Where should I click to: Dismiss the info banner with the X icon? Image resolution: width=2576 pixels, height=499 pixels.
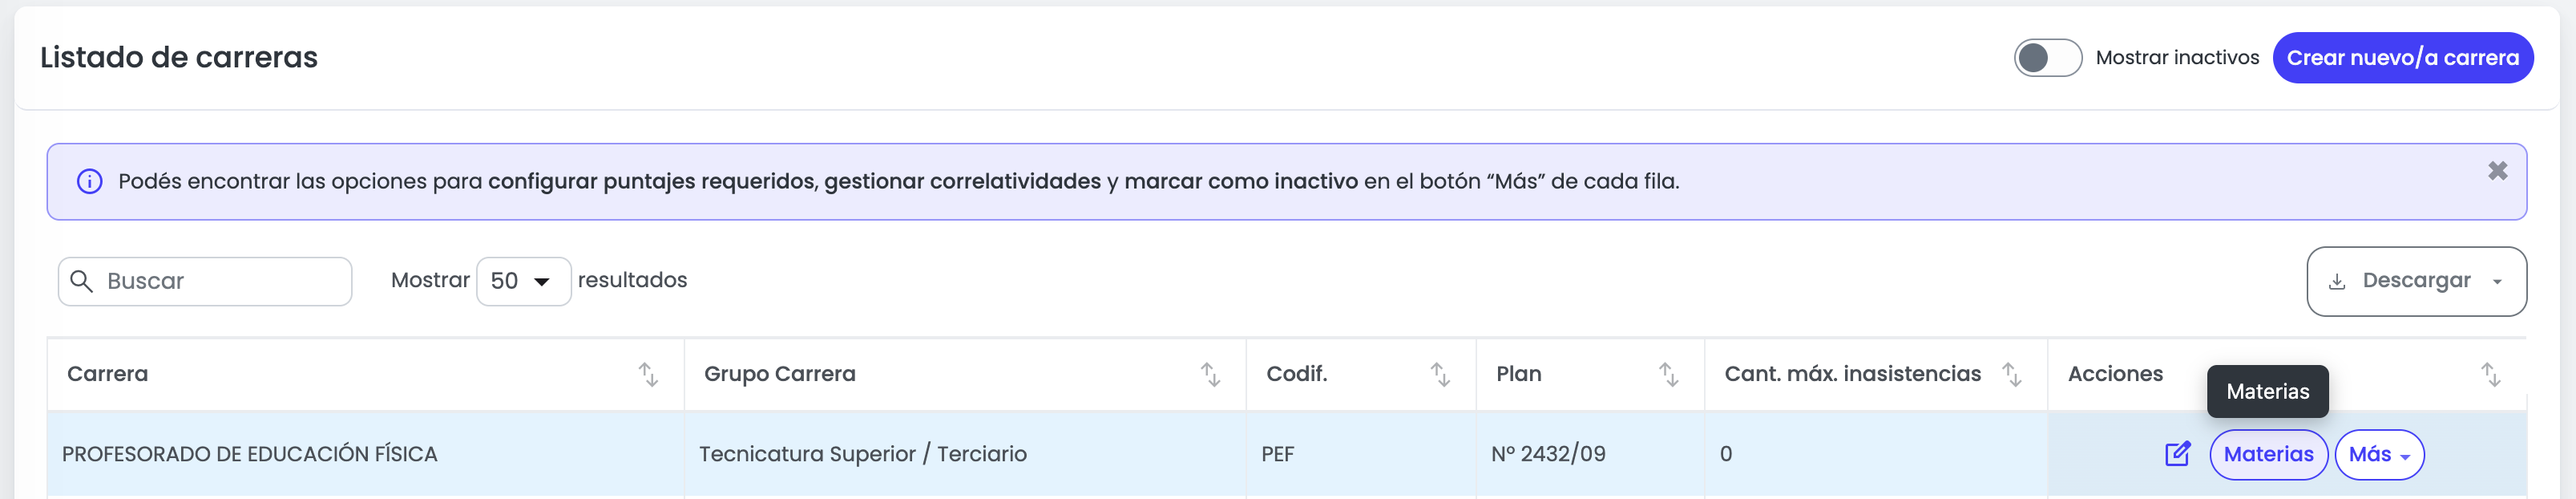tap(2497, 171)
